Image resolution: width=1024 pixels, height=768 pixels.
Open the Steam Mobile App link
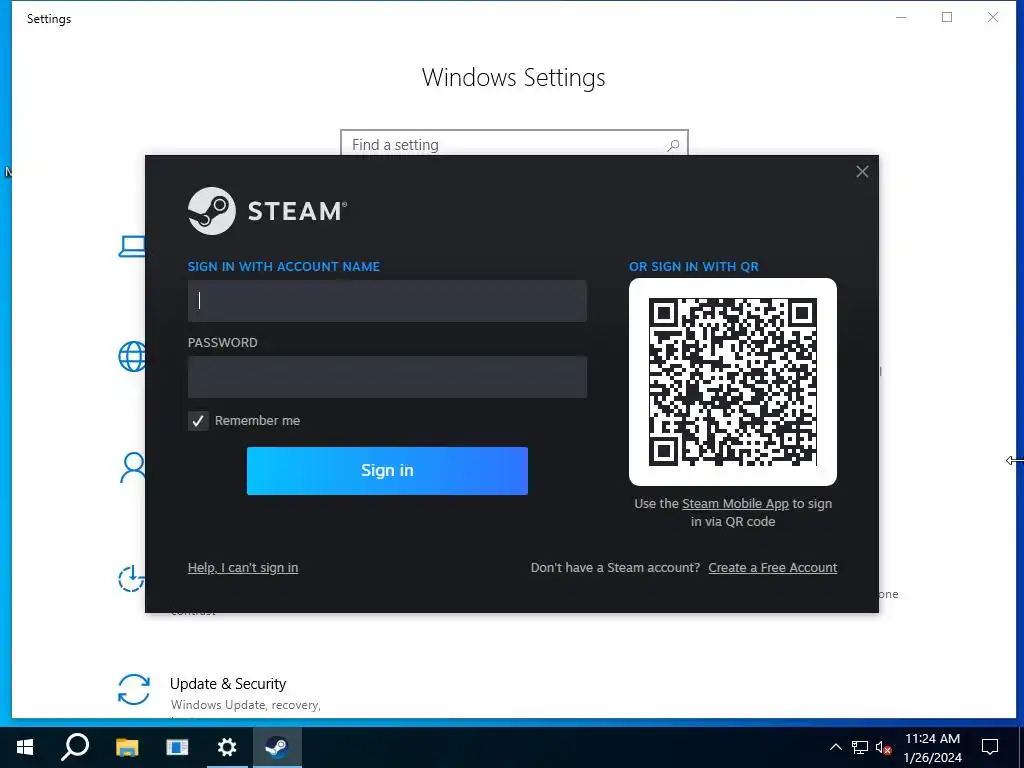click(x=735, y=504)
